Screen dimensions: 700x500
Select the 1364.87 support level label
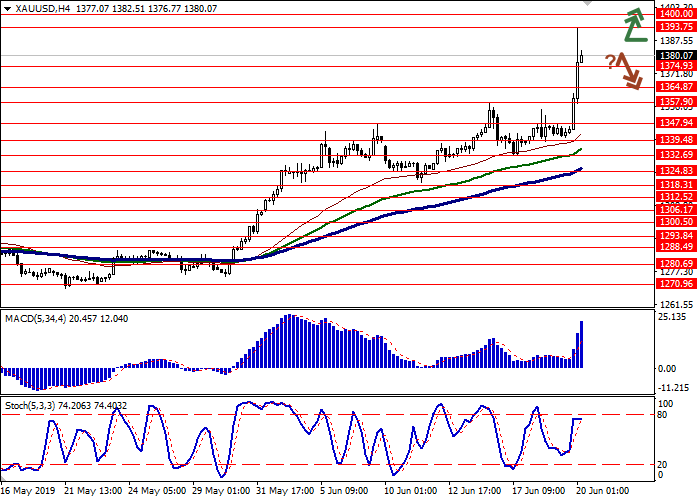[676, 87]
